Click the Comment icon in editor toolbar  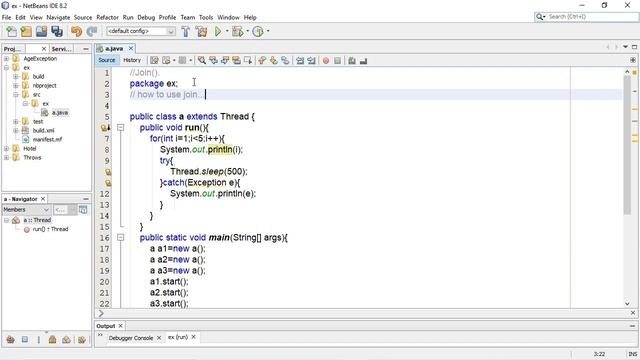(x=352, y=60)
